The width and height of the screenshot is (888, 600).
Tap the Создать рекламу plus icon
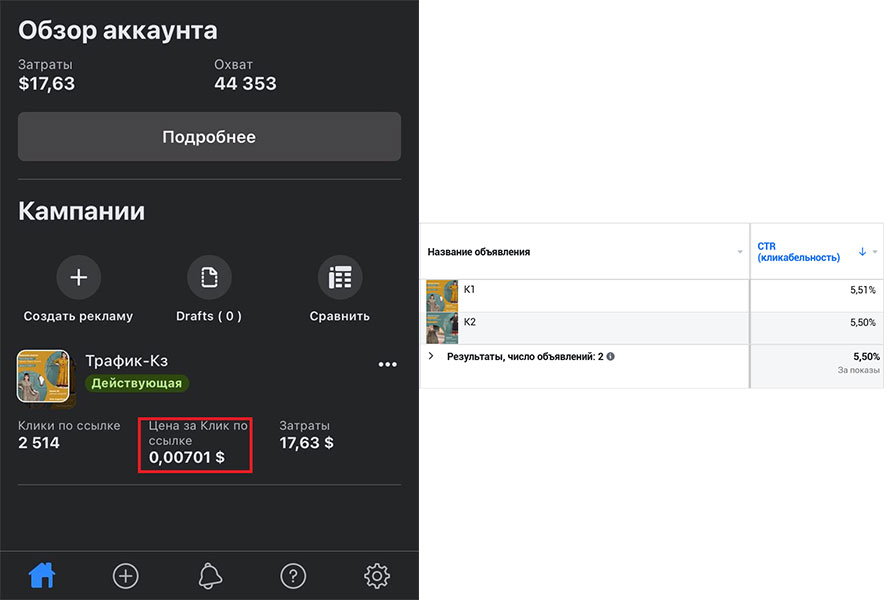click(x=78, y=277)
